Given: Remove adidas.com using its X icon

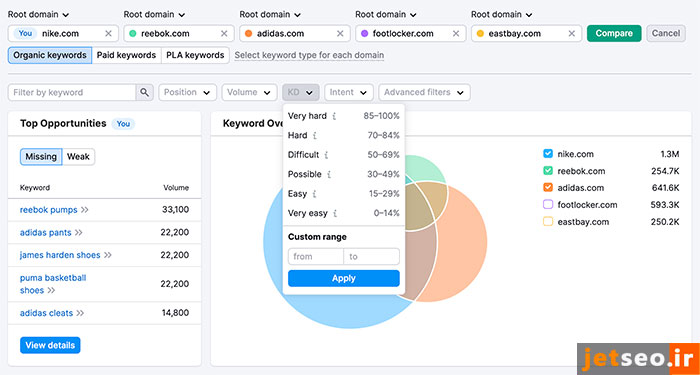Looking at the screenshot, I should [340, 33].
